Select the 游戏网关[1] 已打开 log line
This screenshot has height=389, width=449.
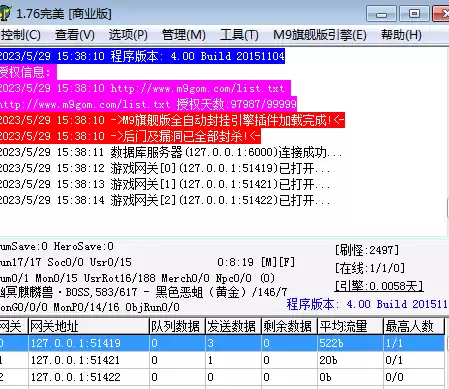click(166, 184)
